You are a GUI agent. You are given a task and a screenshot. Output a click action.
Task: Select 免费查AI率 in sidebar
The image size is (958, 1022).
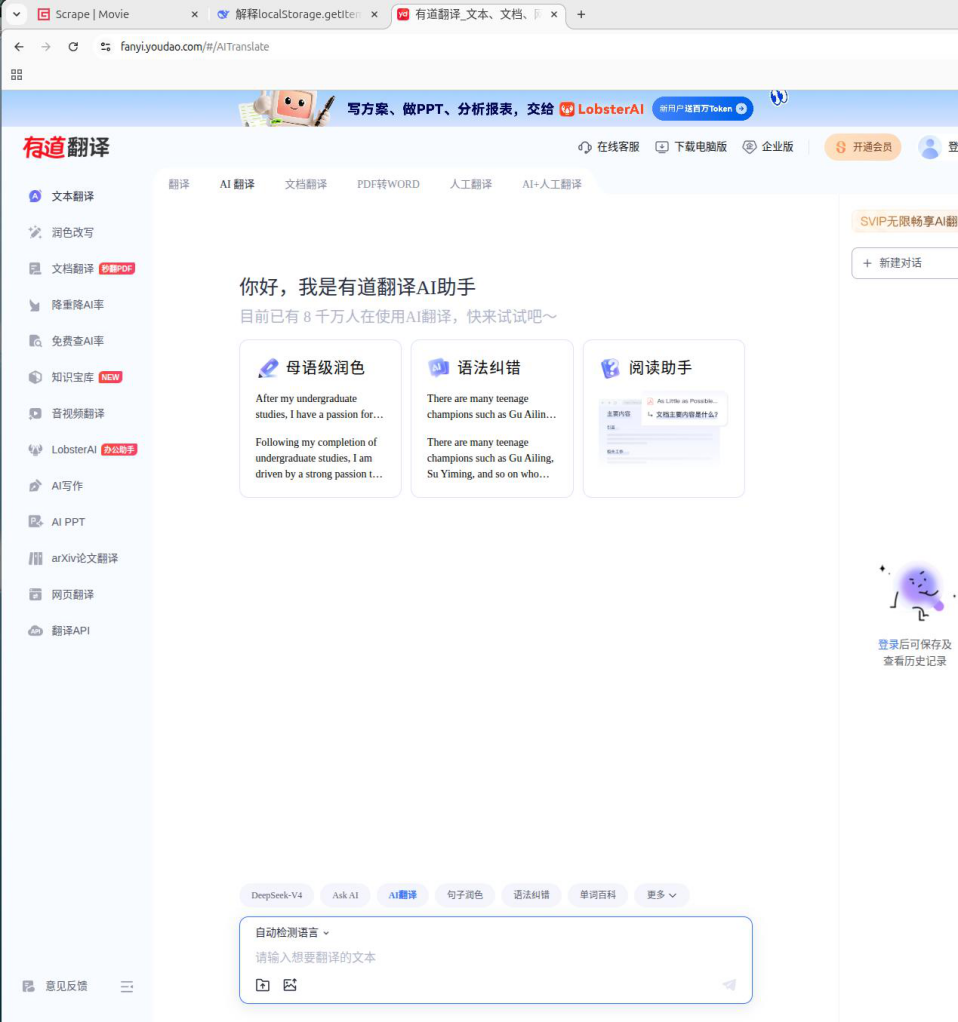[66, 341]
